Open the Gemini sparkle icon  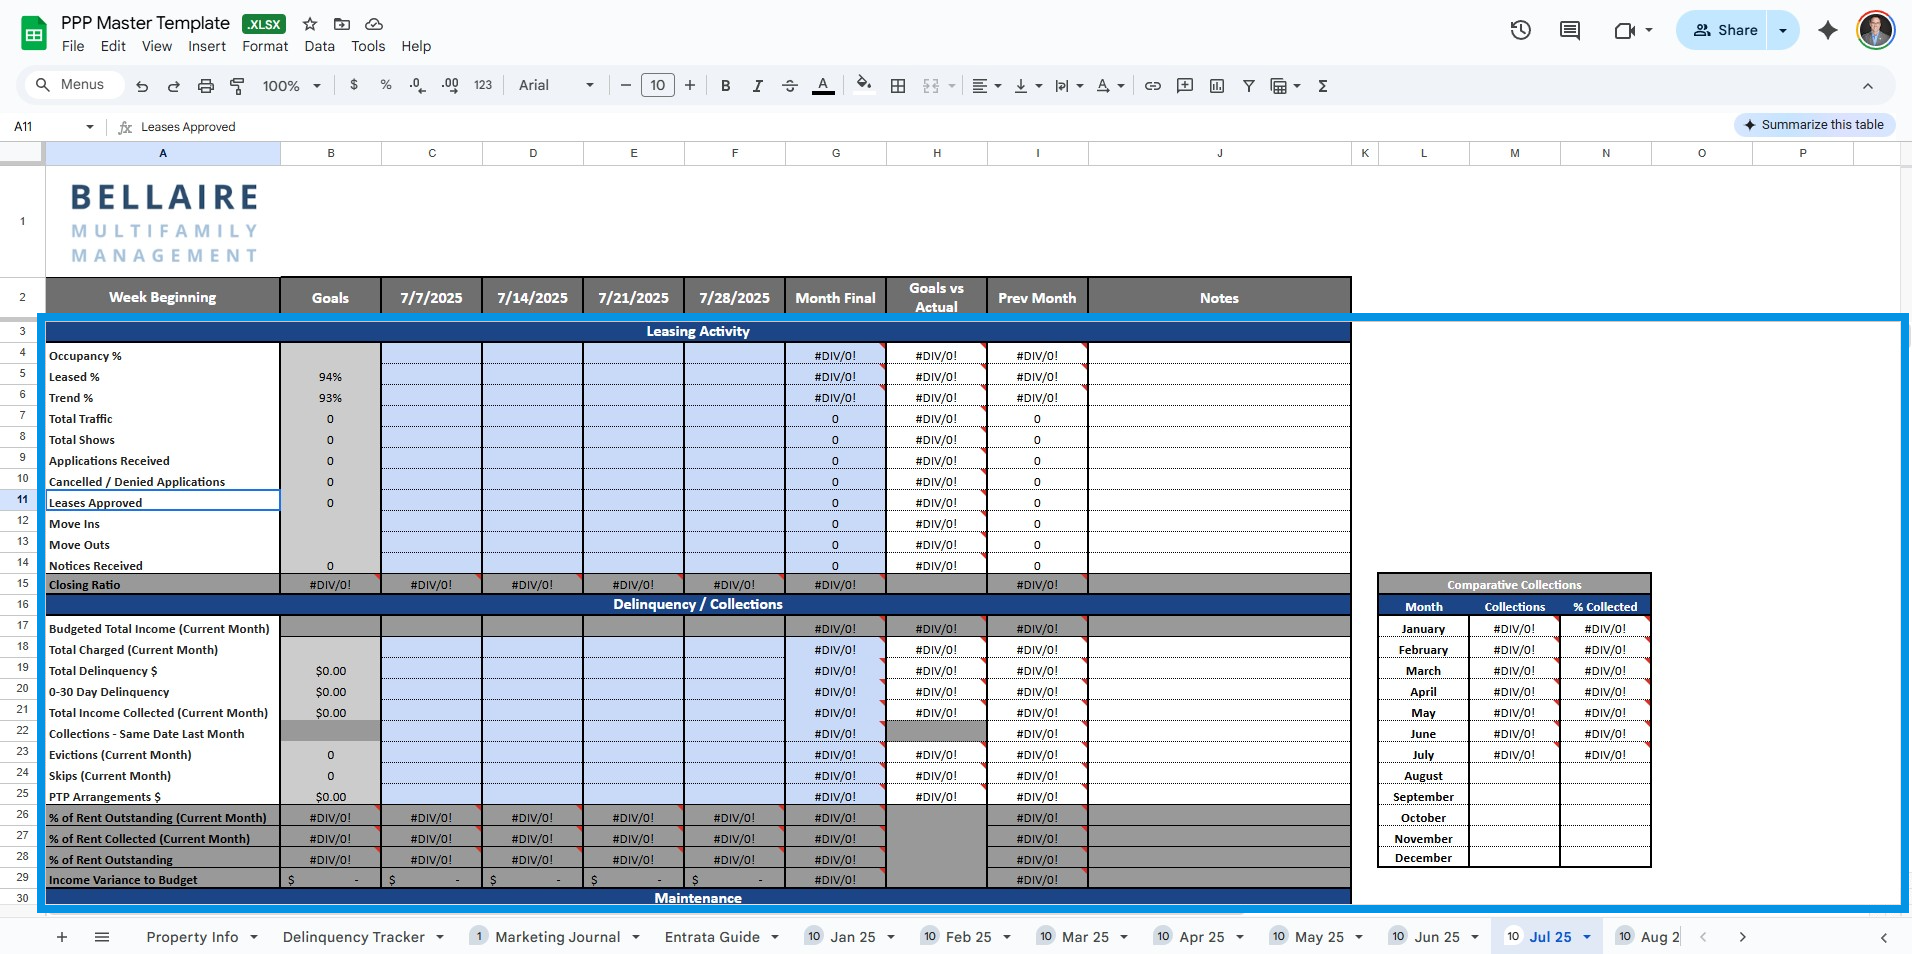1827,30
